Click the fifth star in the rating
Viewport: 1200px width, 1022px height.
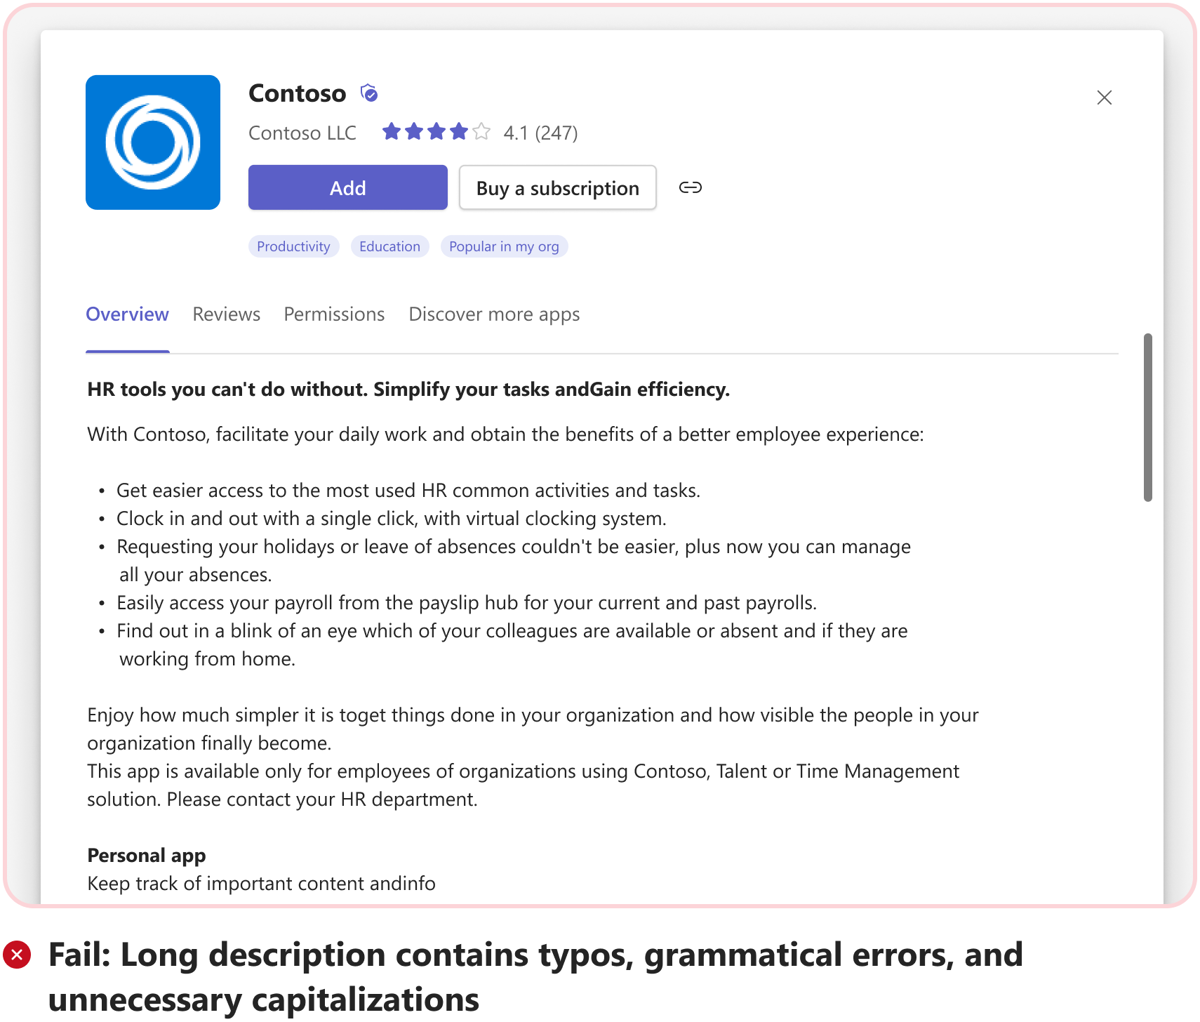[479, 130]
